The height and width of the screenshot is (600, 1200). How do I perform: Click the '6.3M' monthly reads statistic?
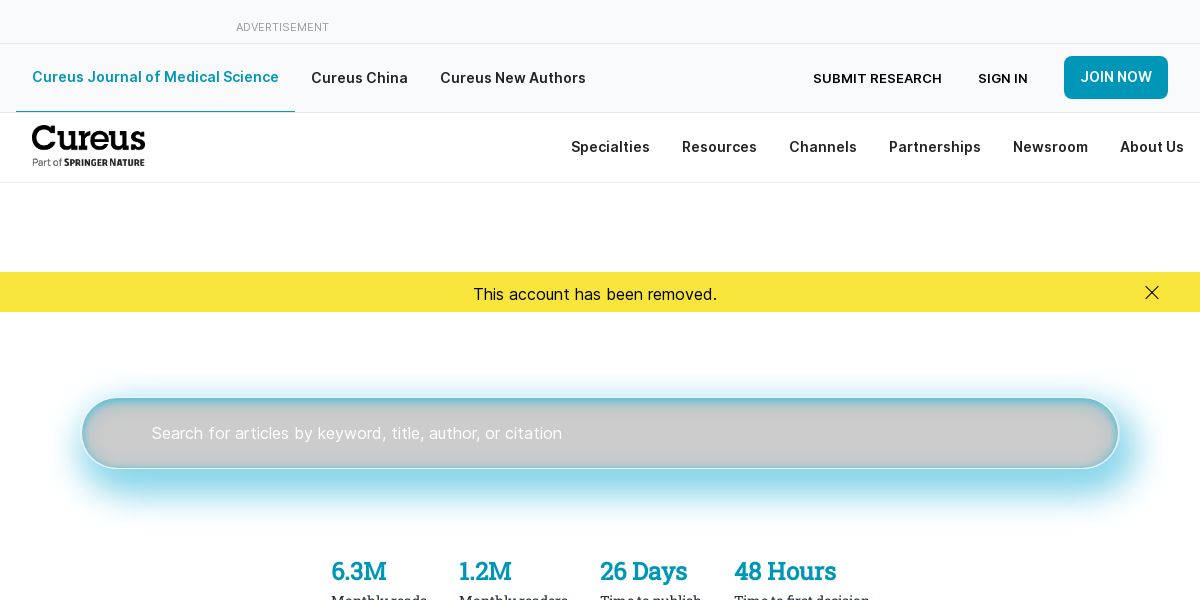(x=359, y=571)
